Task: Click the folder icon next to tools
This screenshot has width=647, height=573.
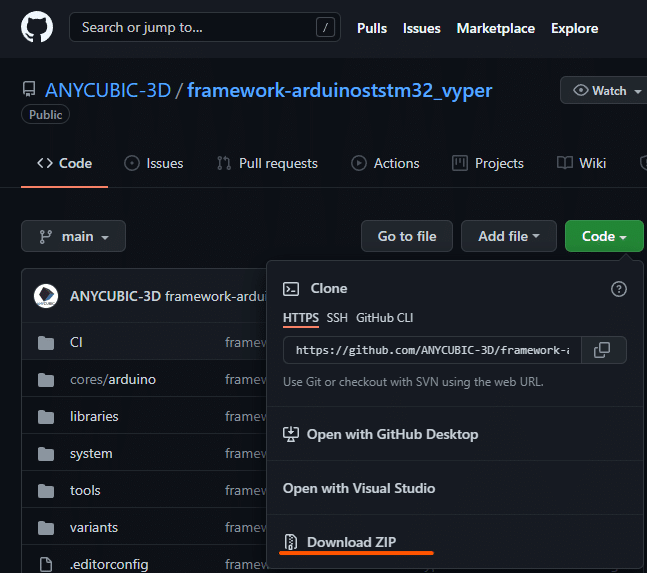Action: pyautogui.click(x=46, y=490)
